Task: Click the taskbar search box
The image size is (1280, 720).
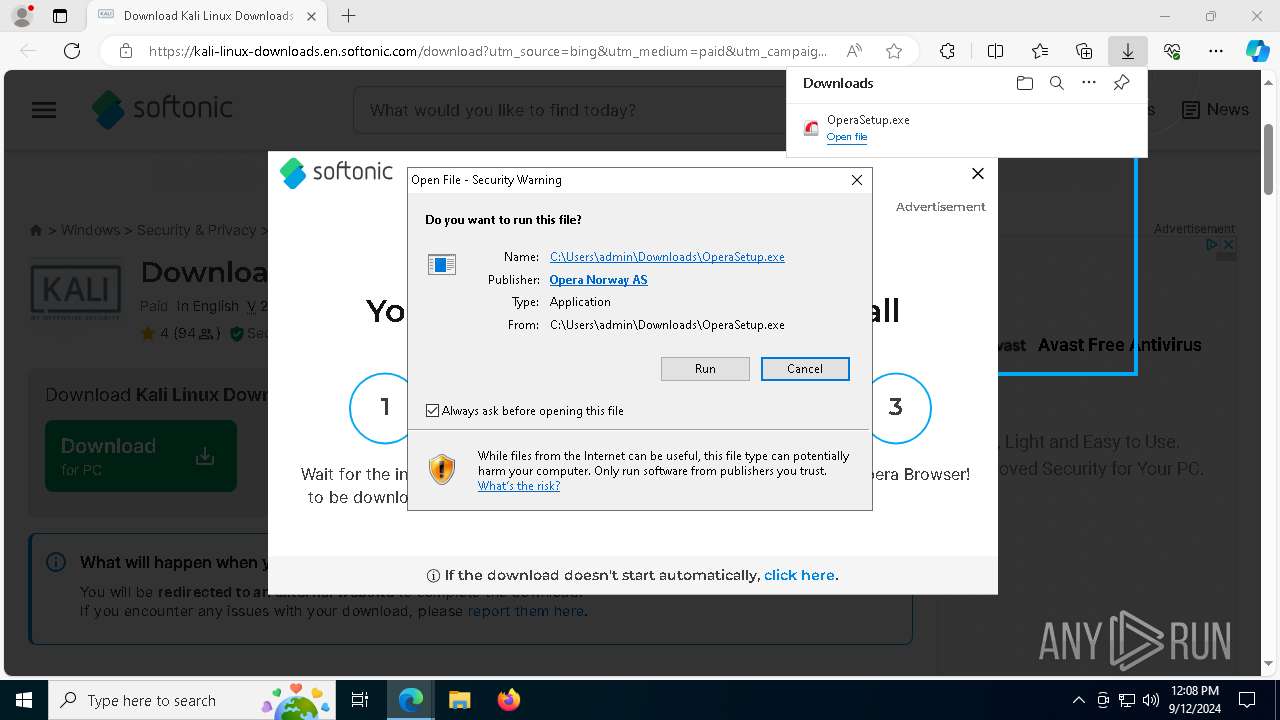Action: pos(190,700)
